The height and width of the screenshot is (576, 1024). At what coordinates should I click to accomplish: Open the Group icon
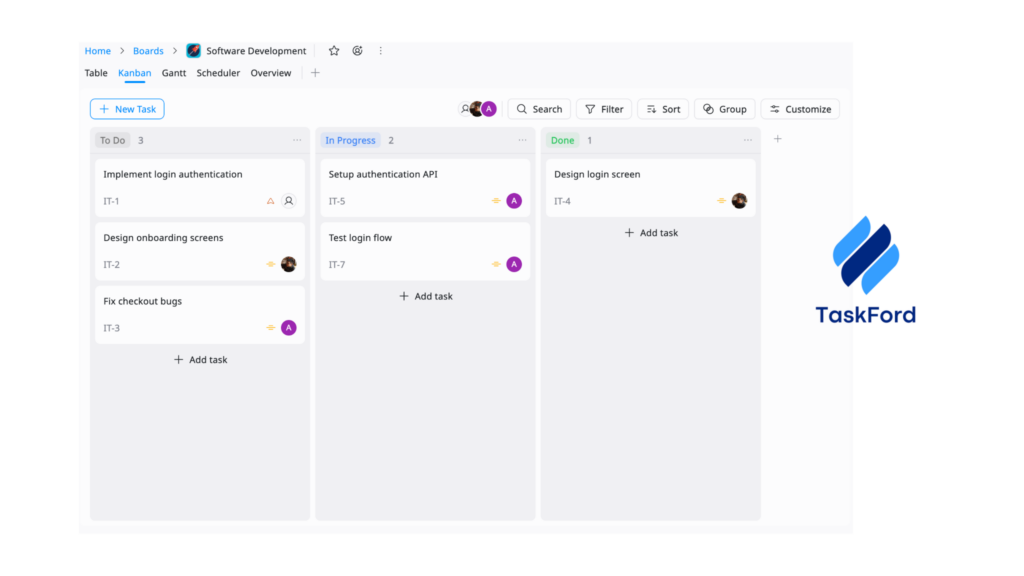point(708,109)
